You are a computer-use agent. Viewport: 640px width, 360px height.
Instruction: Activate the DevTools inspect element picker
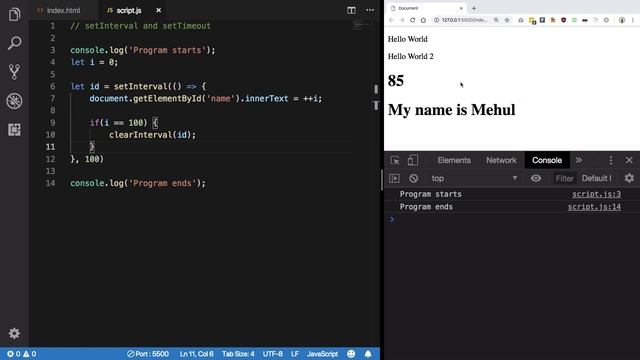click(395, 160)
